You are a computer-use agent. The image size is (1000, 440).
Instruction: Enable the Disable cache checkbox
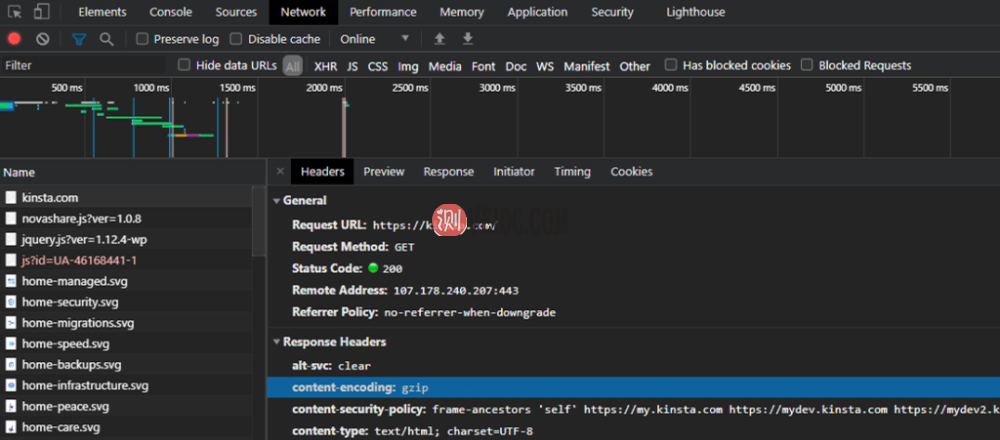click(x=236, y=39)
